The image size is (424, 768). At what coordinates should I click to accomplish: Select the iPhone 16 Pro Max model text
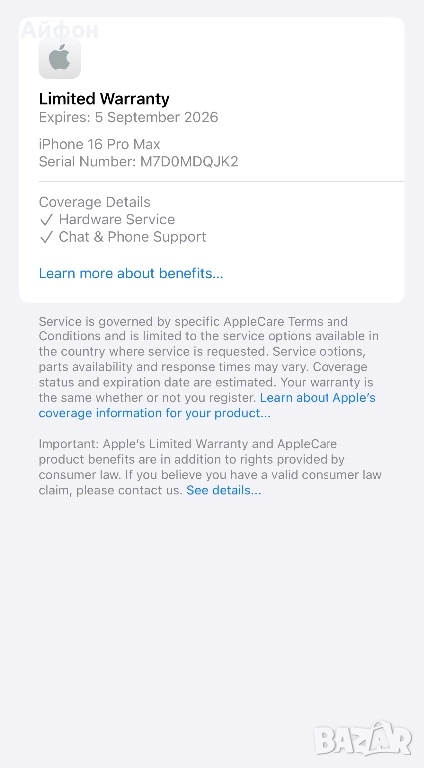tap(99, 144)
